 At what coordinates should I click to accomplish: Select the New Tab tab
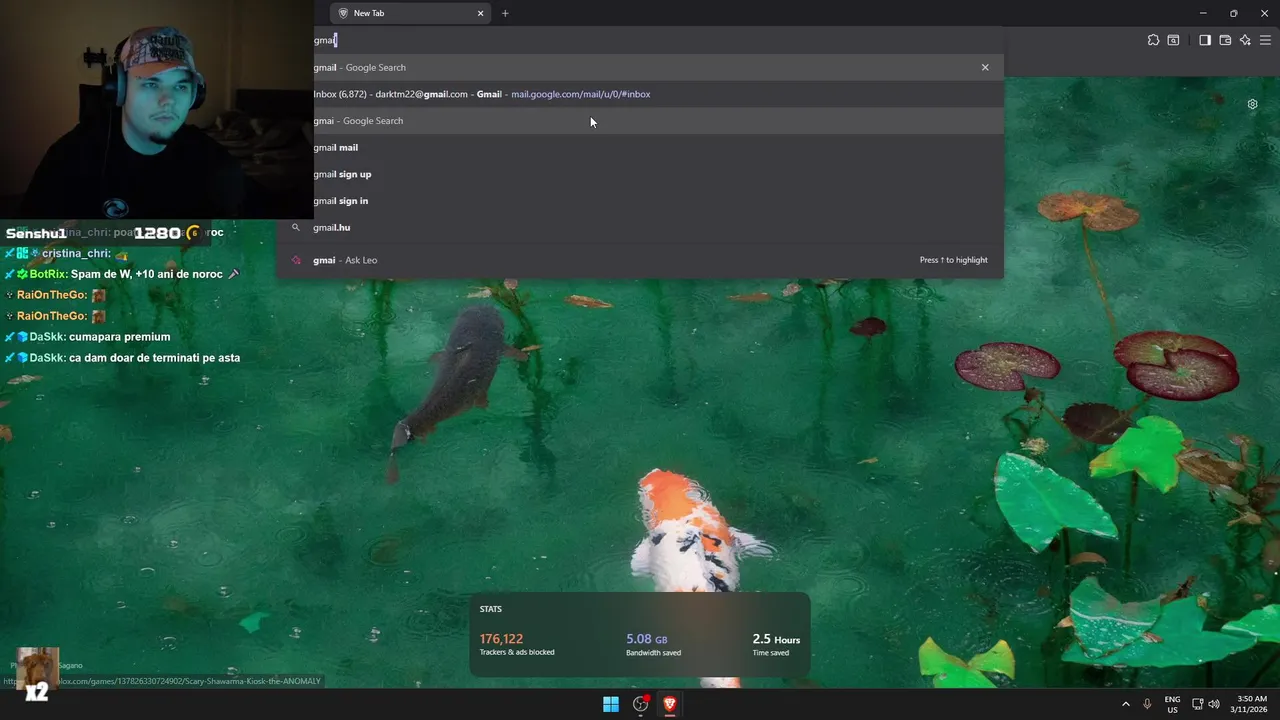[410, 13]
